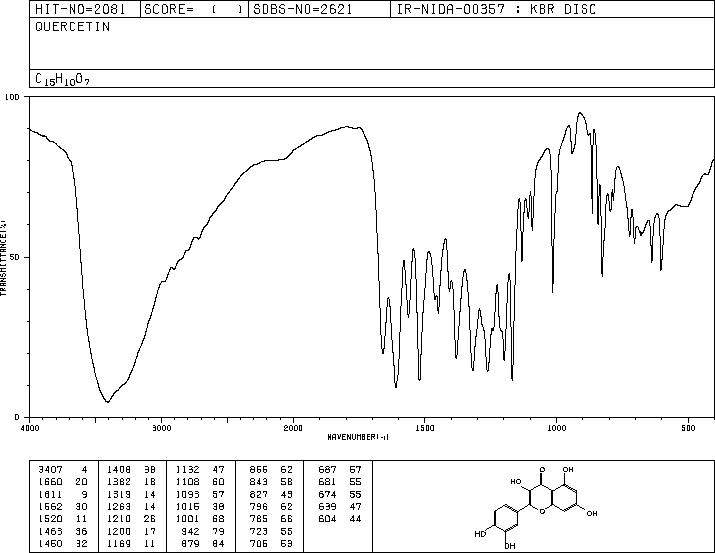The image size is (715, 553).
Task: Select the 1169 peak table entry
Action: [131, 544]
